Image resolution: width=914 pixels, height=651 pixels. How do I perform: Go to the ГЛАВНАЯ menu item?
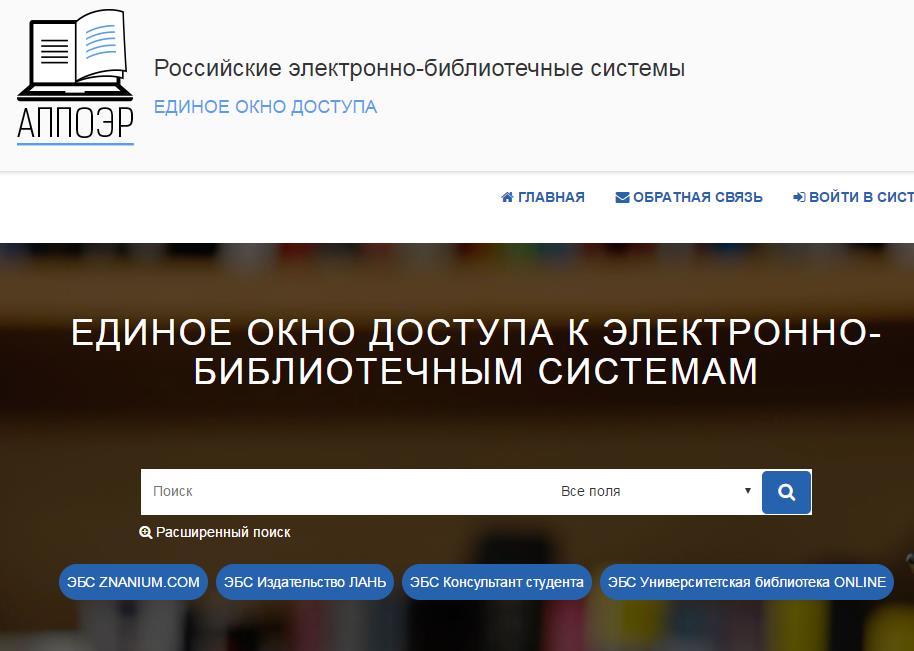pos(551,197)
